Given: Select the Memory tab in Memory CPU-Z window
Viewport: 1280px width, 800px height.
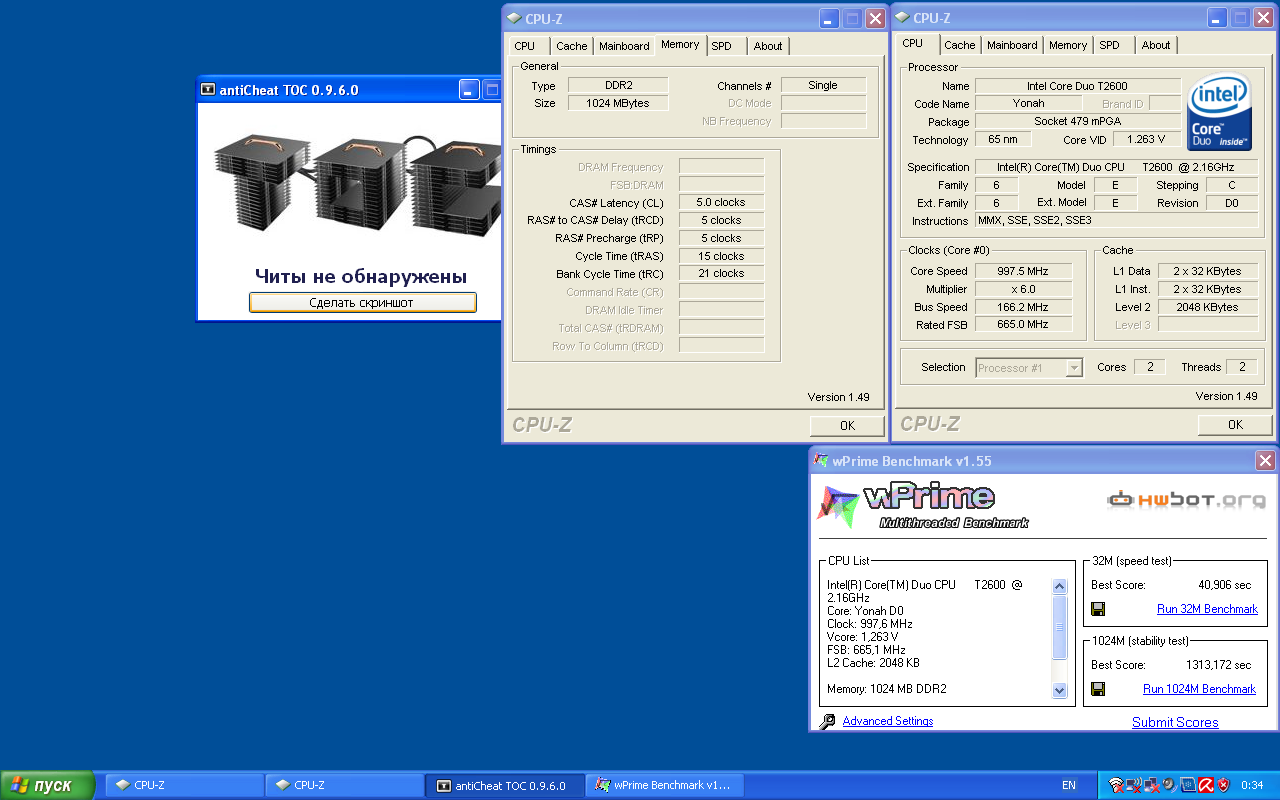Looking at the screenshot, I should (x=680, y=44).
